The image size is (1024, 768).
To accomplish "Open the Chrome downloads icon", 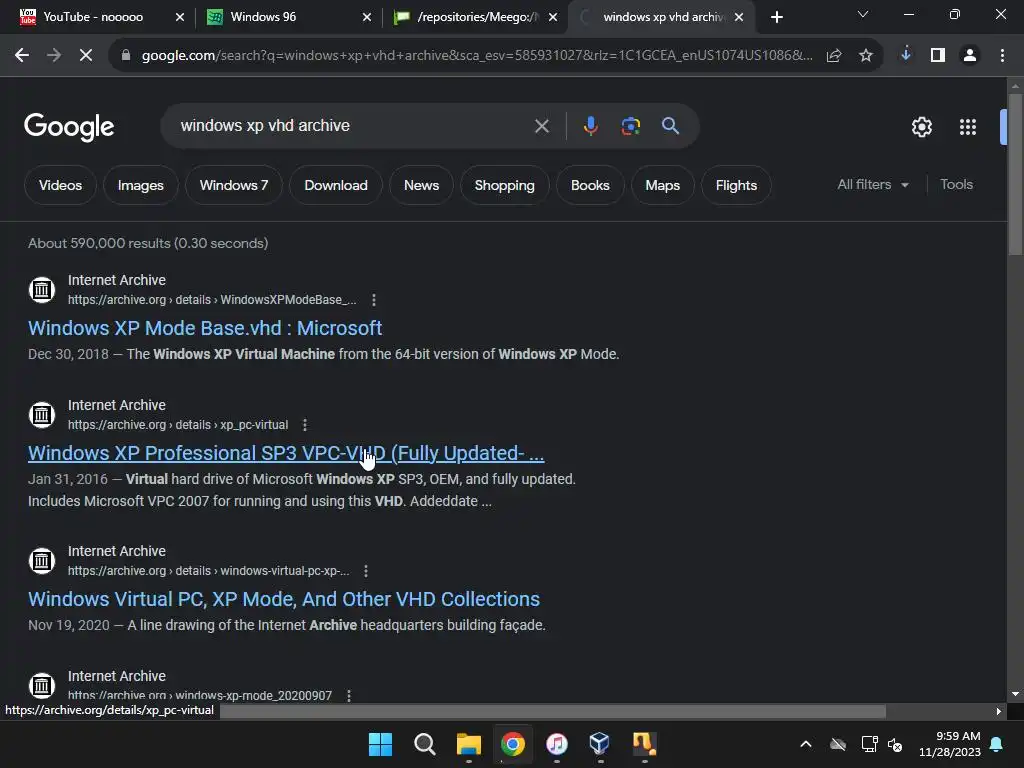I will click(x=906, y=55).
